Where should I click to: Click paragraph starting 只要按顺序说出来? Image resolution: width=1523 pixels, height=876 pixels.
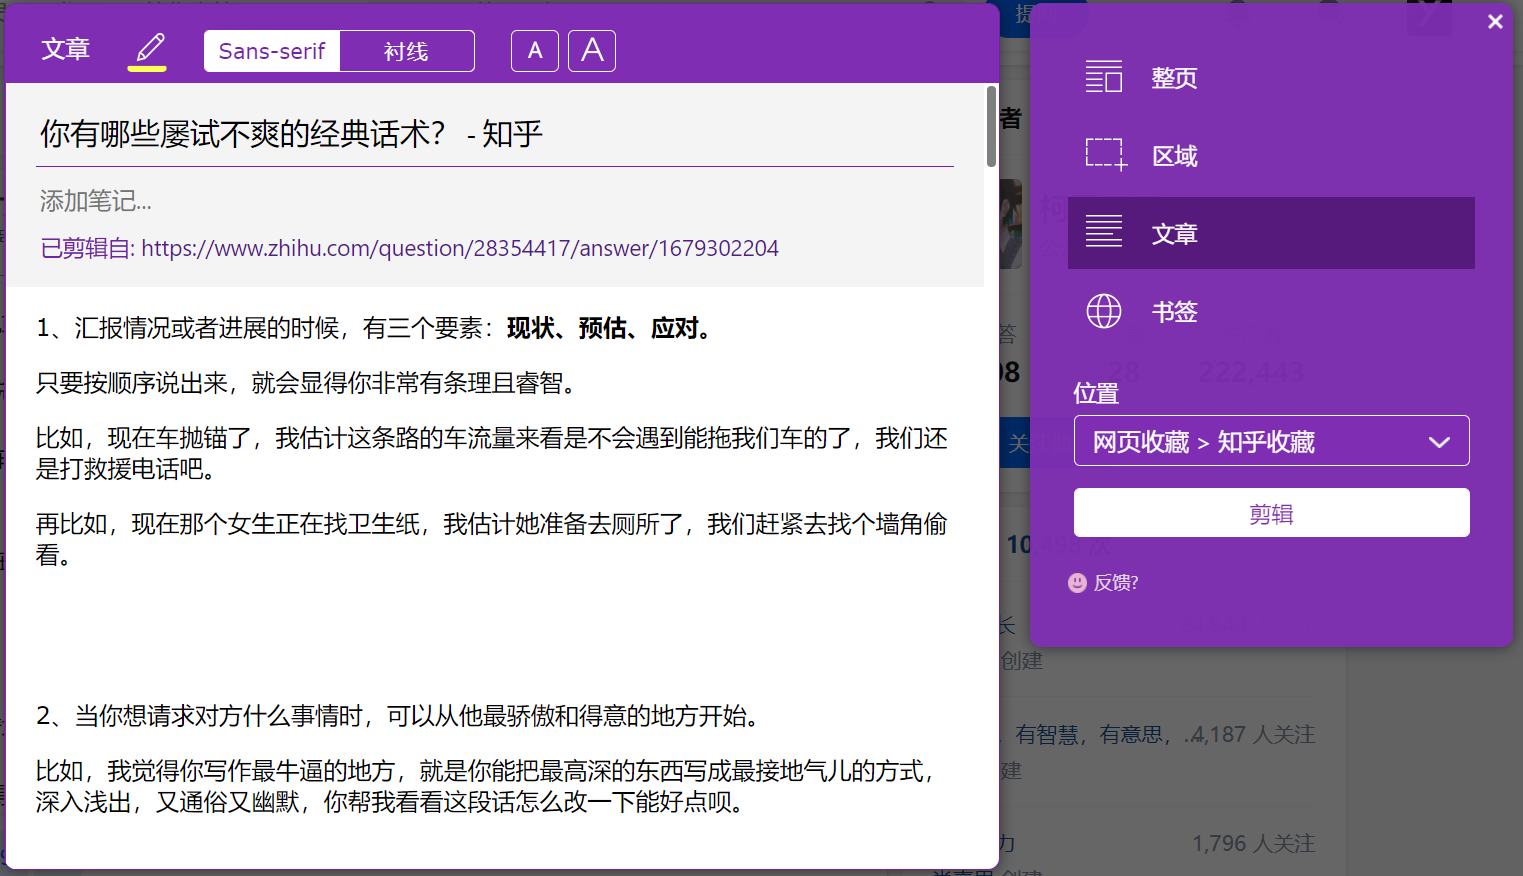(x=306, y=383)
